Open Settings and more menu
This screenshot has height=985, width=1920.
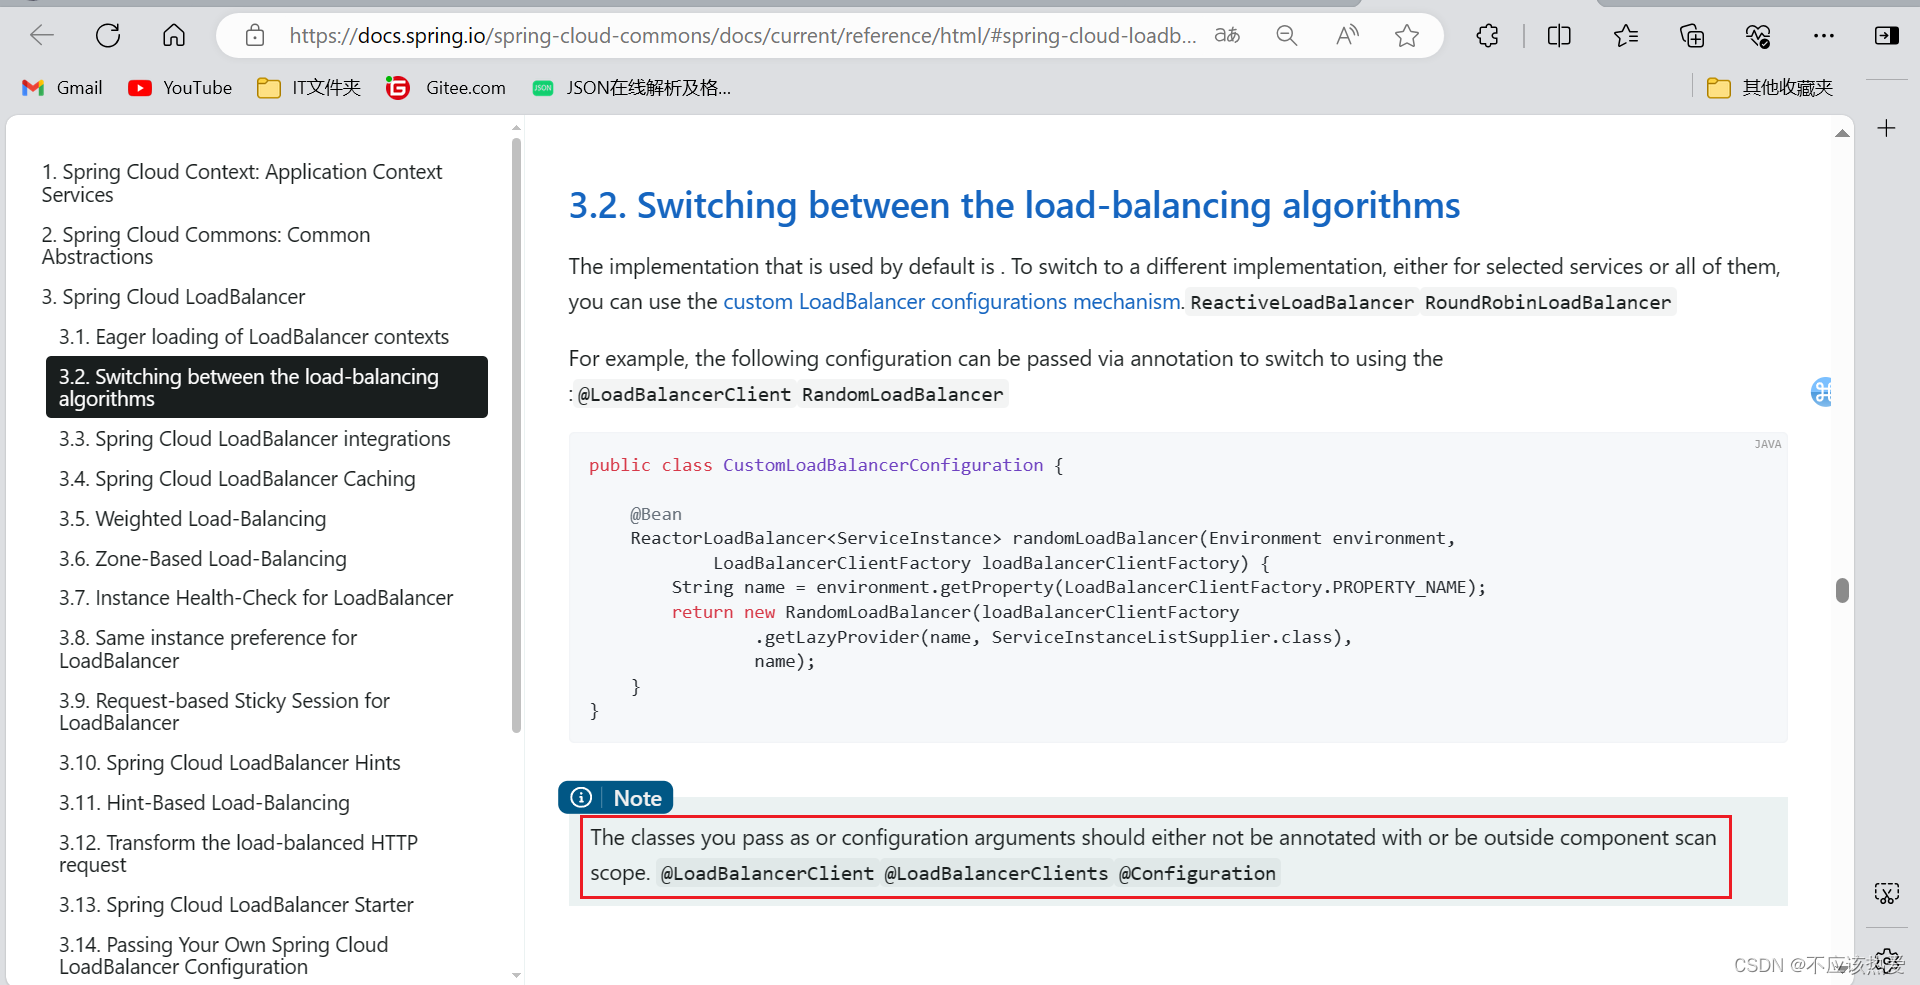click(x=1823, y=35)
